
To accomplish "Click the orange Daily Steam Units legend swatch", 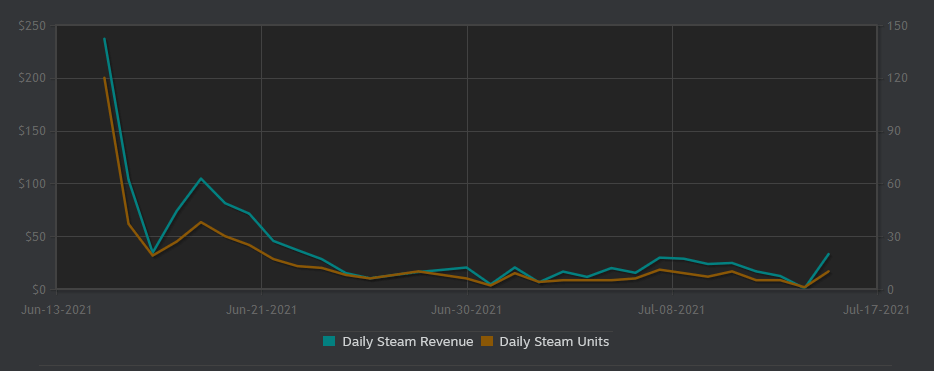I will (x=487, y=341).
